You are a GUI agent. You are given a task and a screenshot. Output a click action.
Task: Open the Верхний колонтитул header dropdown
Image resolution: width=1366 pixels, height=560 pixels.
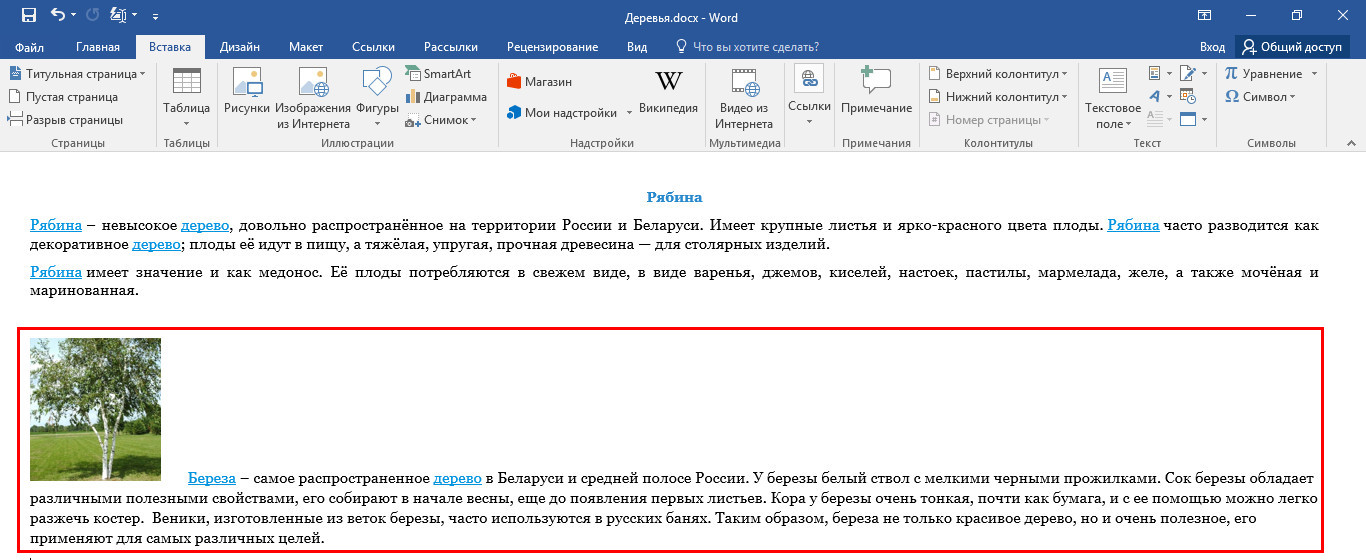tap(997, 74)
